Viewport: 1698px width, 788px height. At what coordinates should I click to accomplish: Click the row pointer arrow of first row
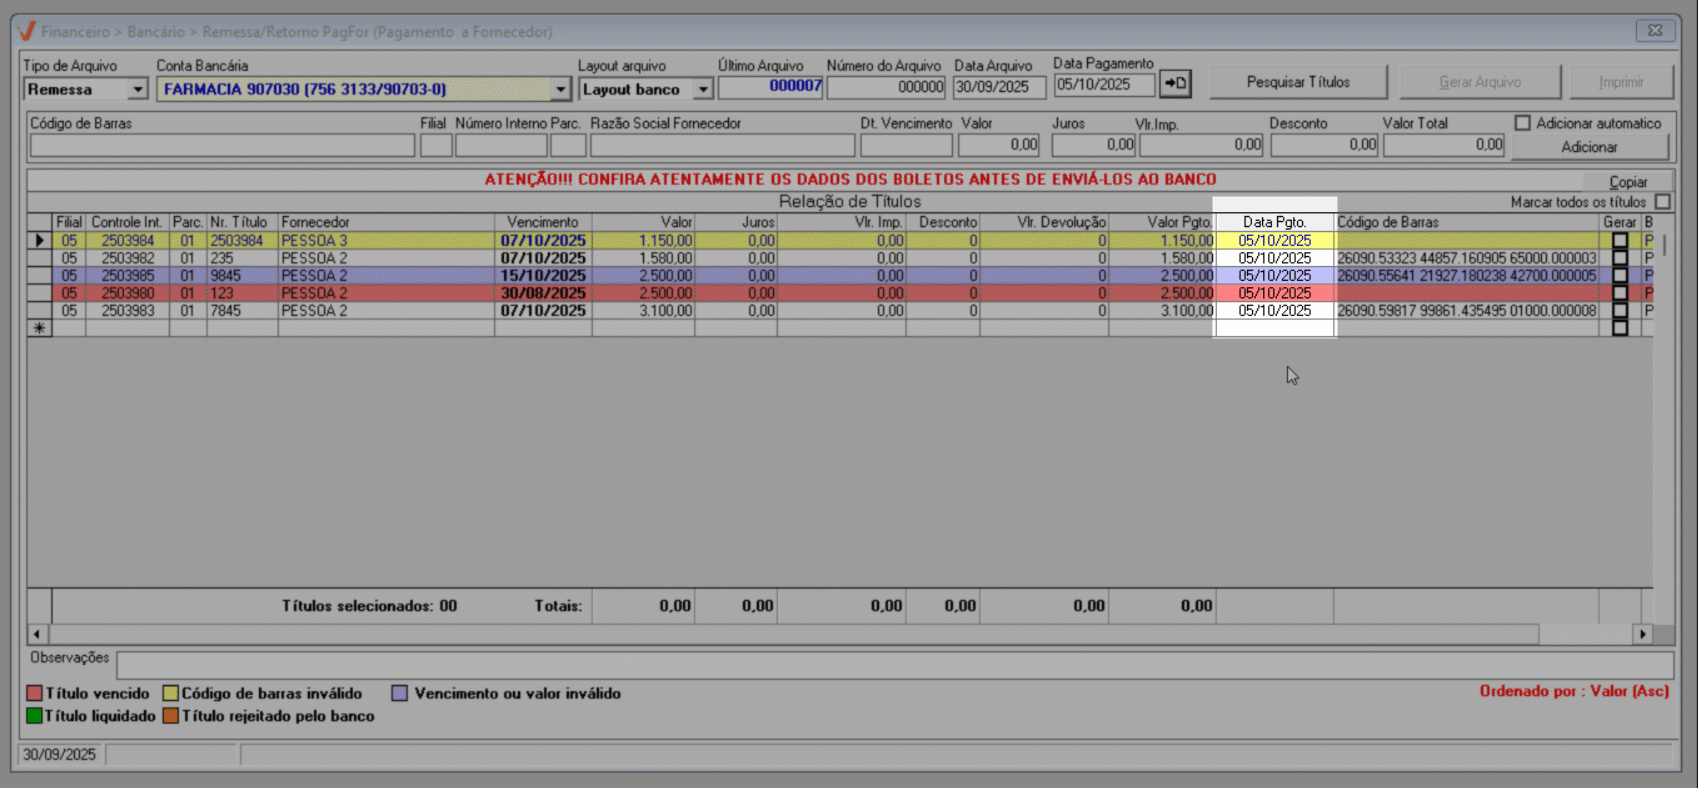[x=40, y=240]
